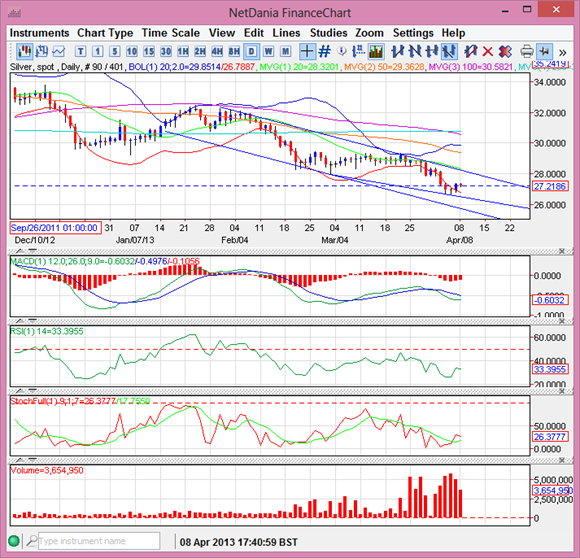Select the highlighted parallel channel line tool
This screenshot has width=580, height=558.
point(449,51)
